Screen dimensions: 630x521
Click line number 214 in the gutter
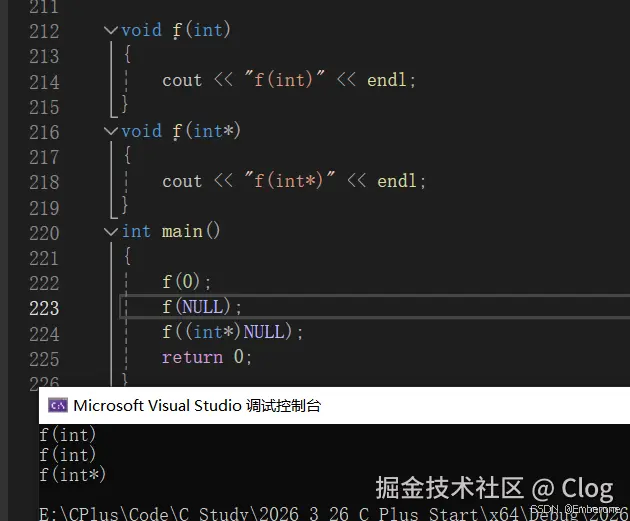coord(44,82)
